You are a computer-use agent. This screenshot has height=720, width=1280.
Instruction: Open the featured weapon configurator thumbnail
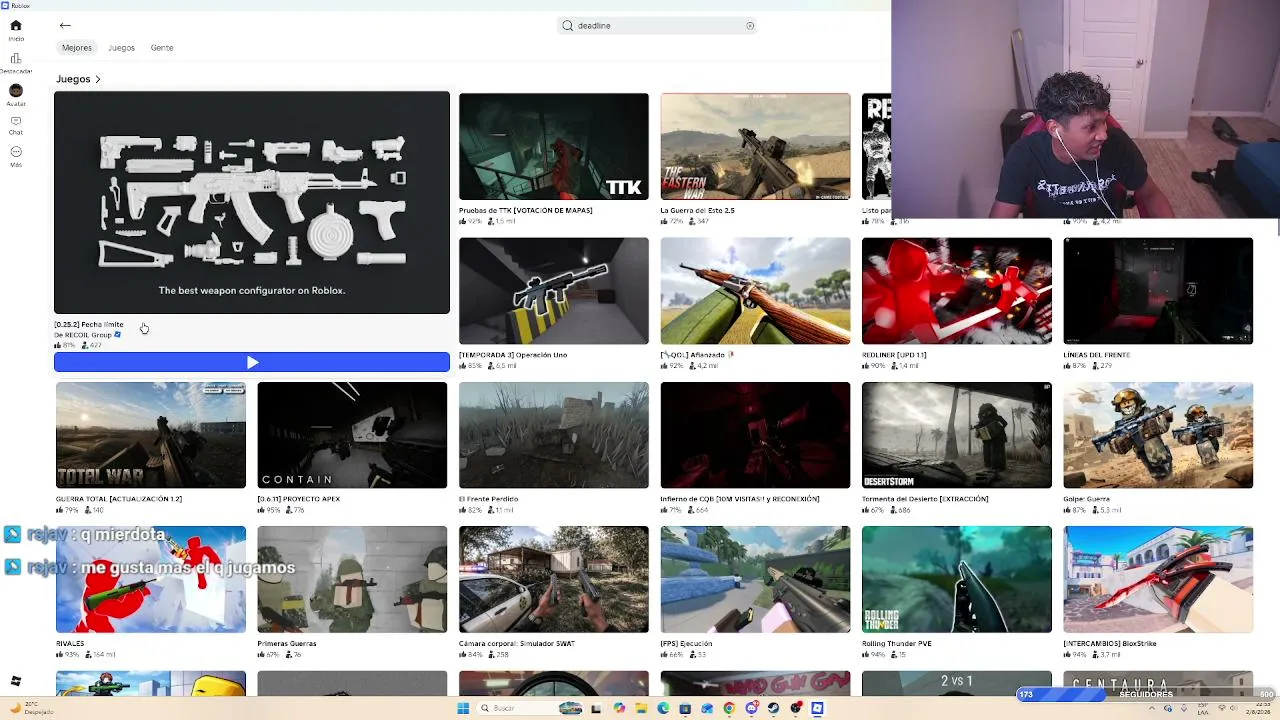click(252, 203)
